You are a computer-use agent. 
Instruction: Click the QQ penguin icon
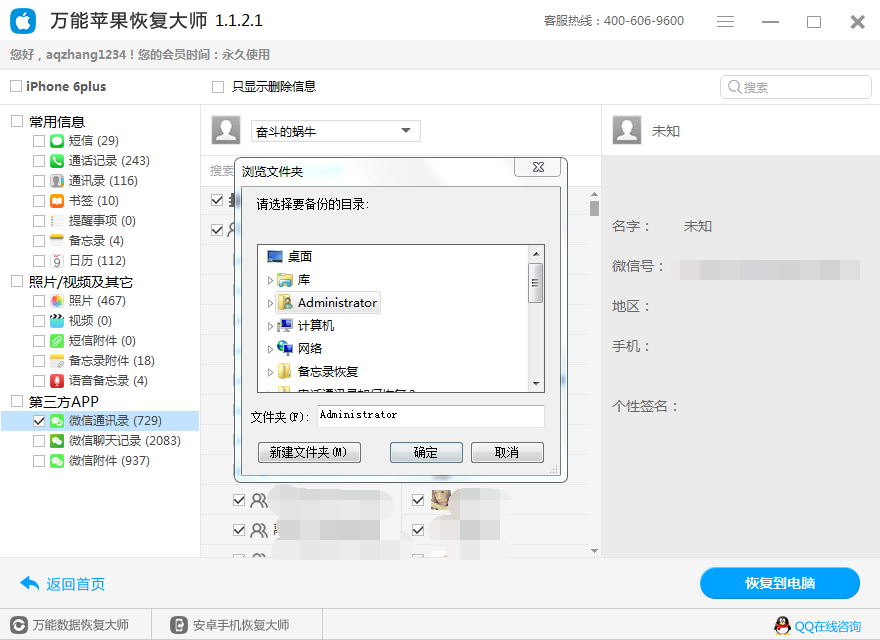point(782,625)
